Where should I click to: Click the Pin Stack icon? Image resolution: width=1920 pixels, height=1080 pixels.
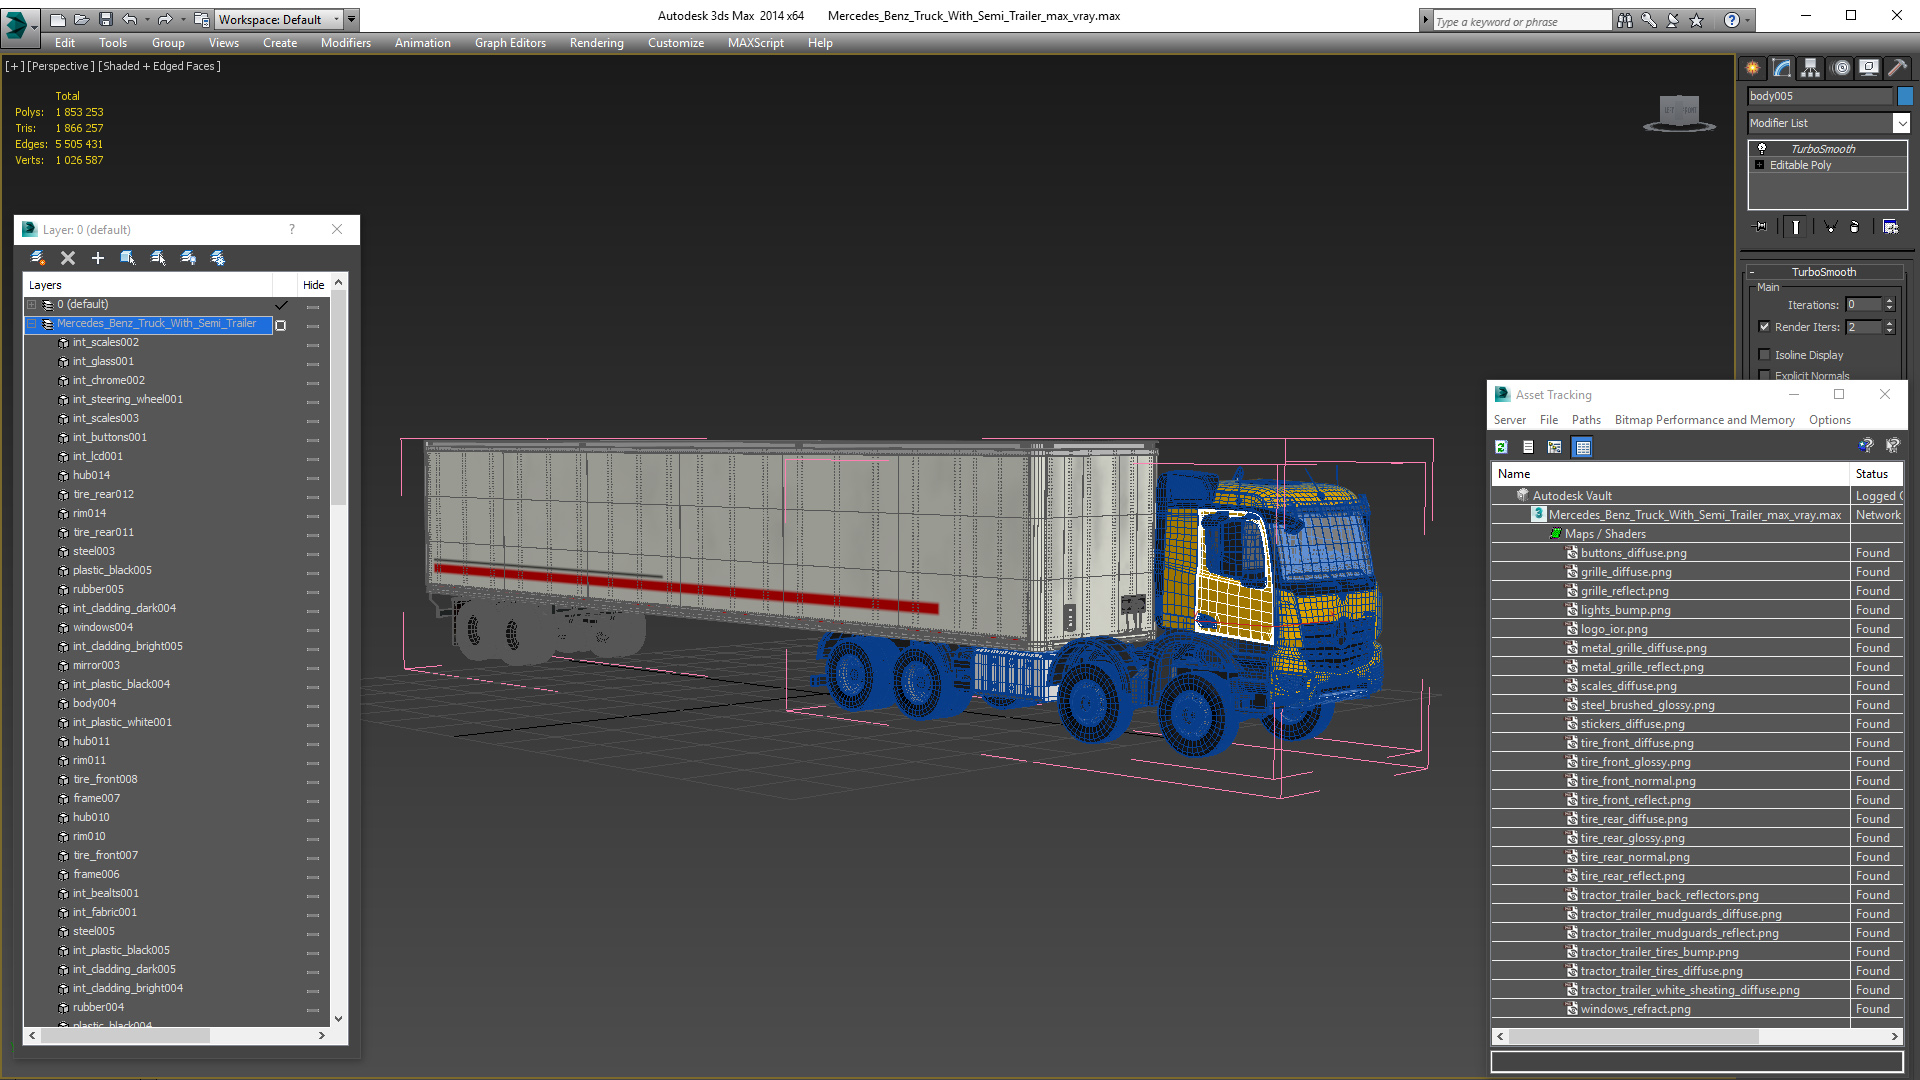(x=1761, y=227)
